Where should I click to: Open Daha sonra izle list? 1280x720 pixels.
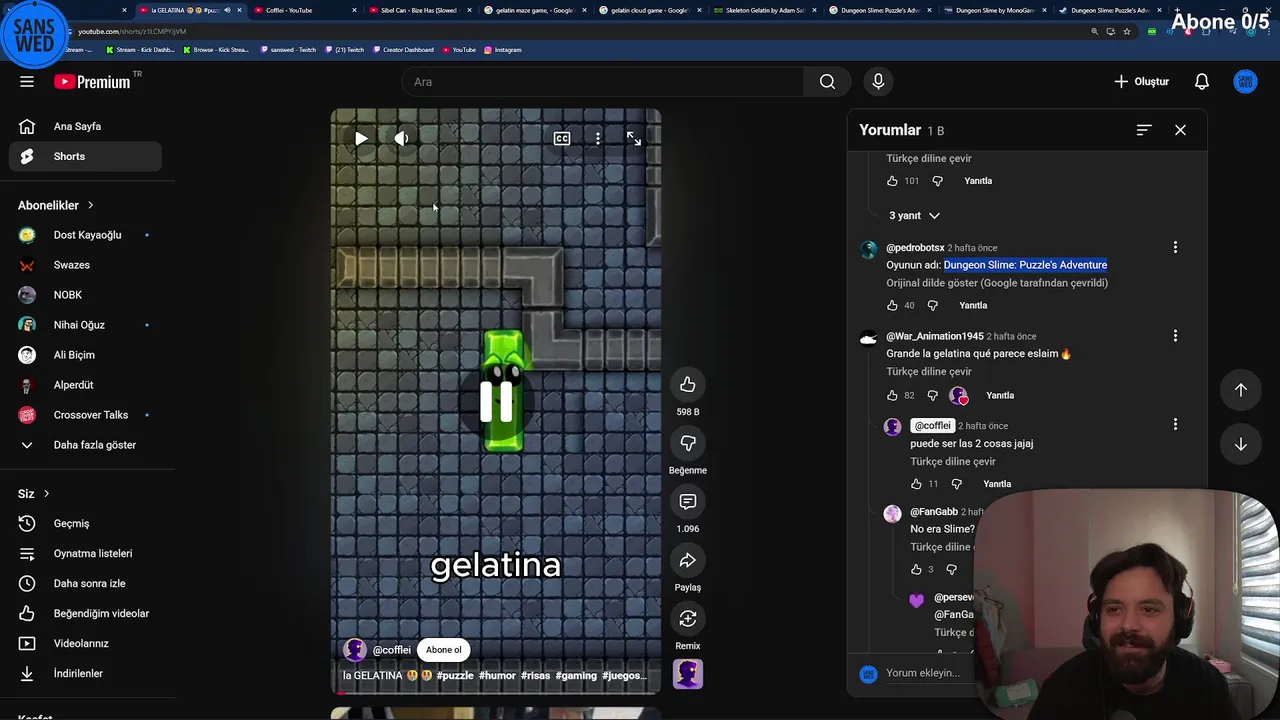[x=90, y=583]
